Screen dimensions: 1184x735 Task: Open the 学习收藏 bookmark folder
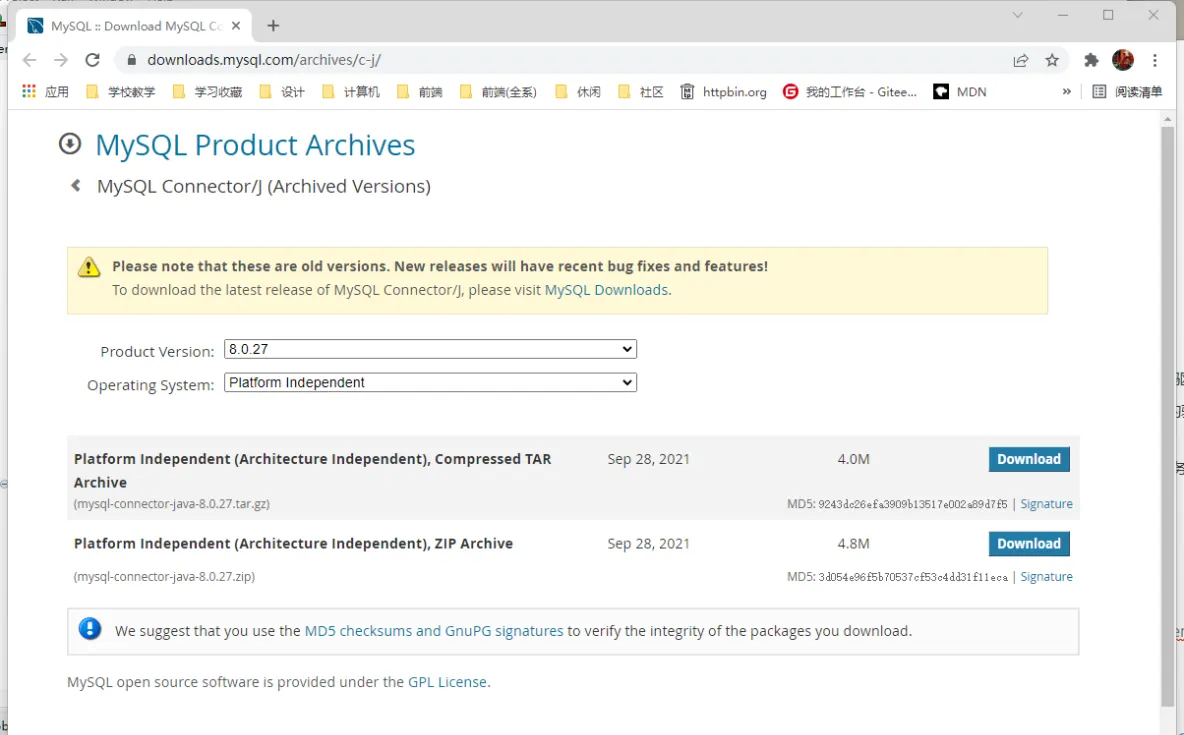click(x=208, y=92)
